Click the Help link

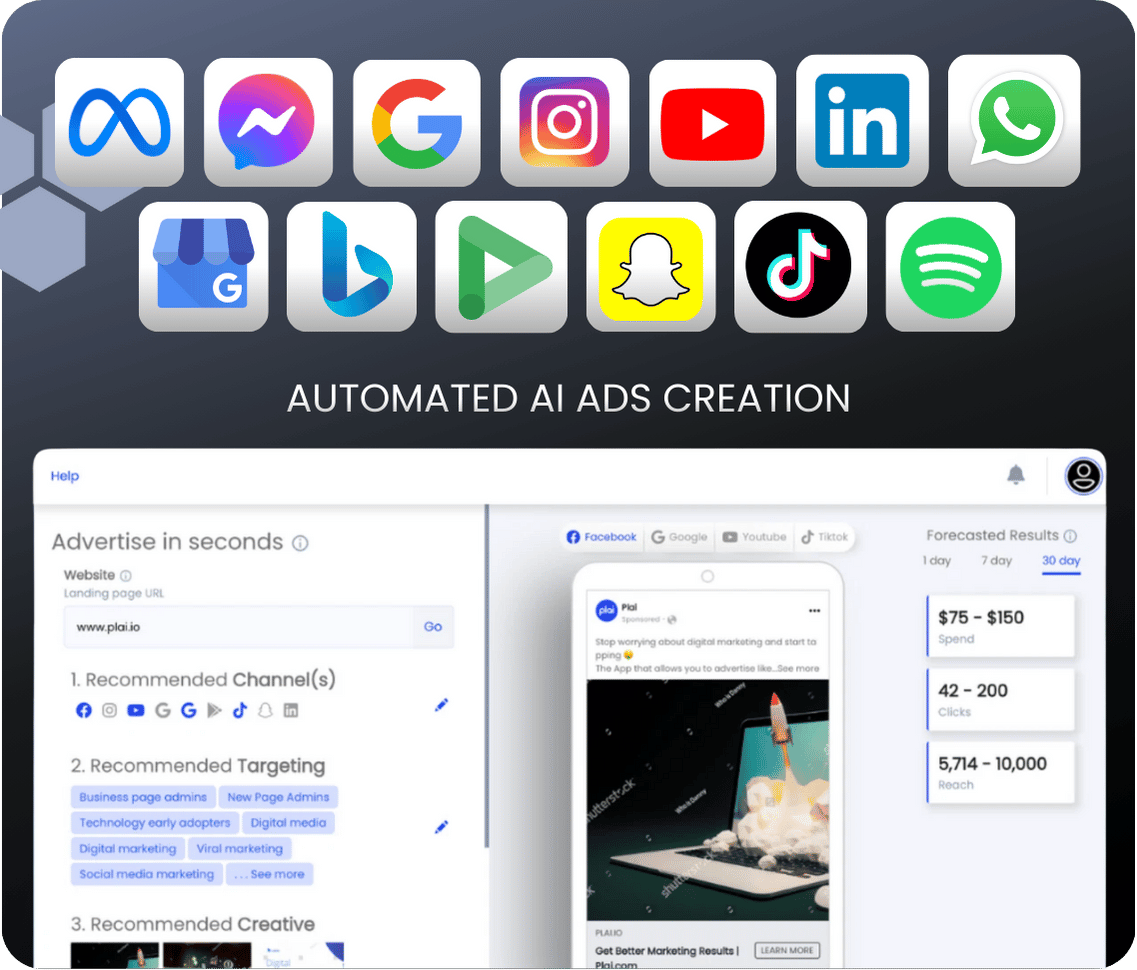tap(65, 476)
